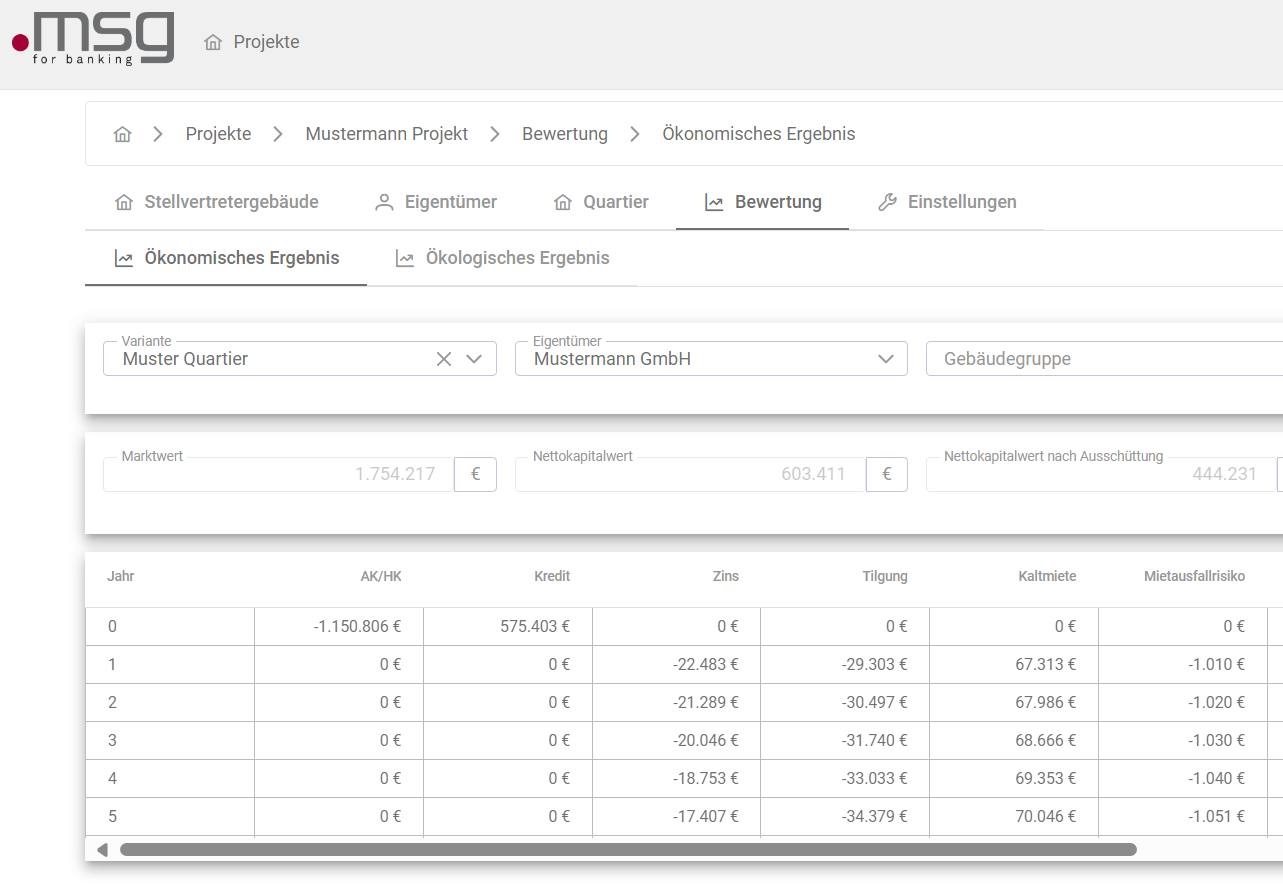Viewport: 1283px width, 888px height.
Task: Click Projekte breadcrumb link
Action: tap(218, 134)
